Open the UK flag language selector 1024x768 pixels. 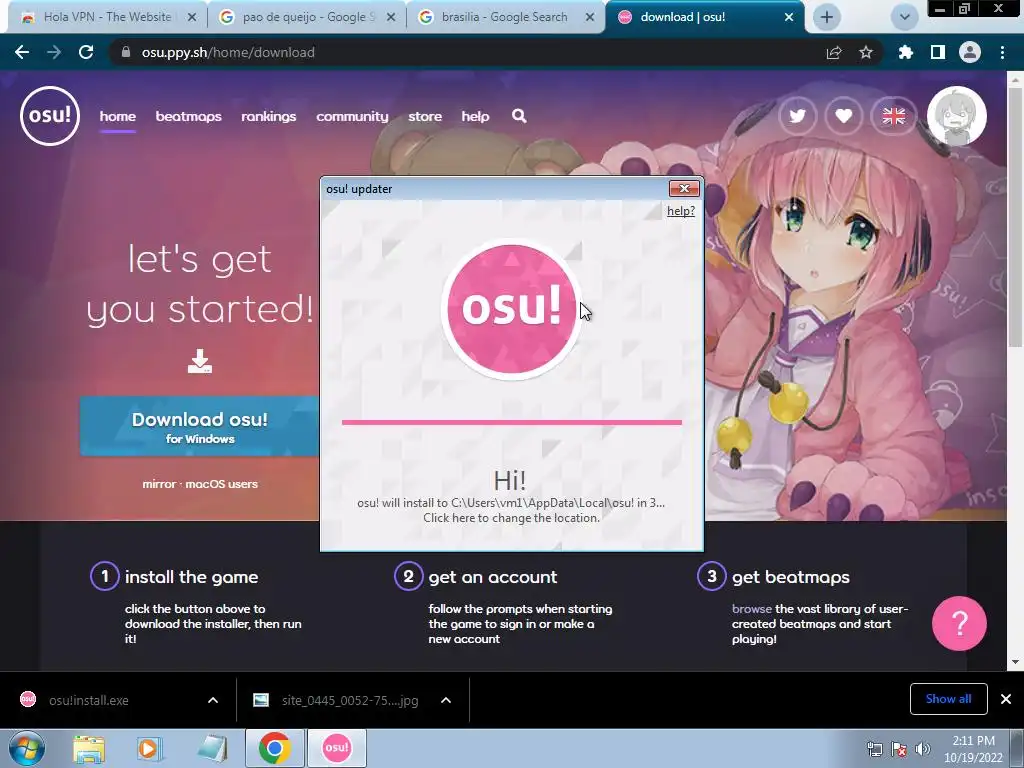coord(893,116)
